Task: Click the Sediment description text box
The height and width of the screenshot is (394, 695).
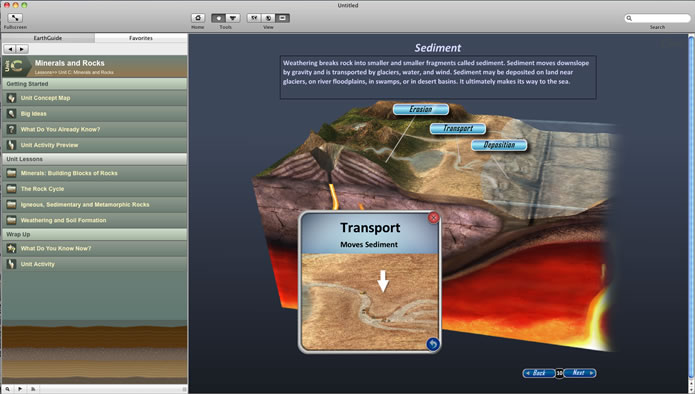Action: pos(438,77)
